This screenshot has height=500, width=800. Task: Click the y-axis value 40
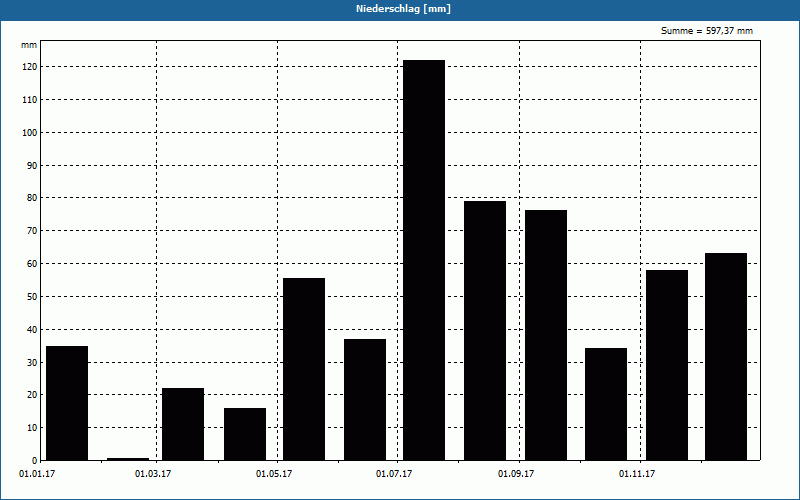[32, 330]
